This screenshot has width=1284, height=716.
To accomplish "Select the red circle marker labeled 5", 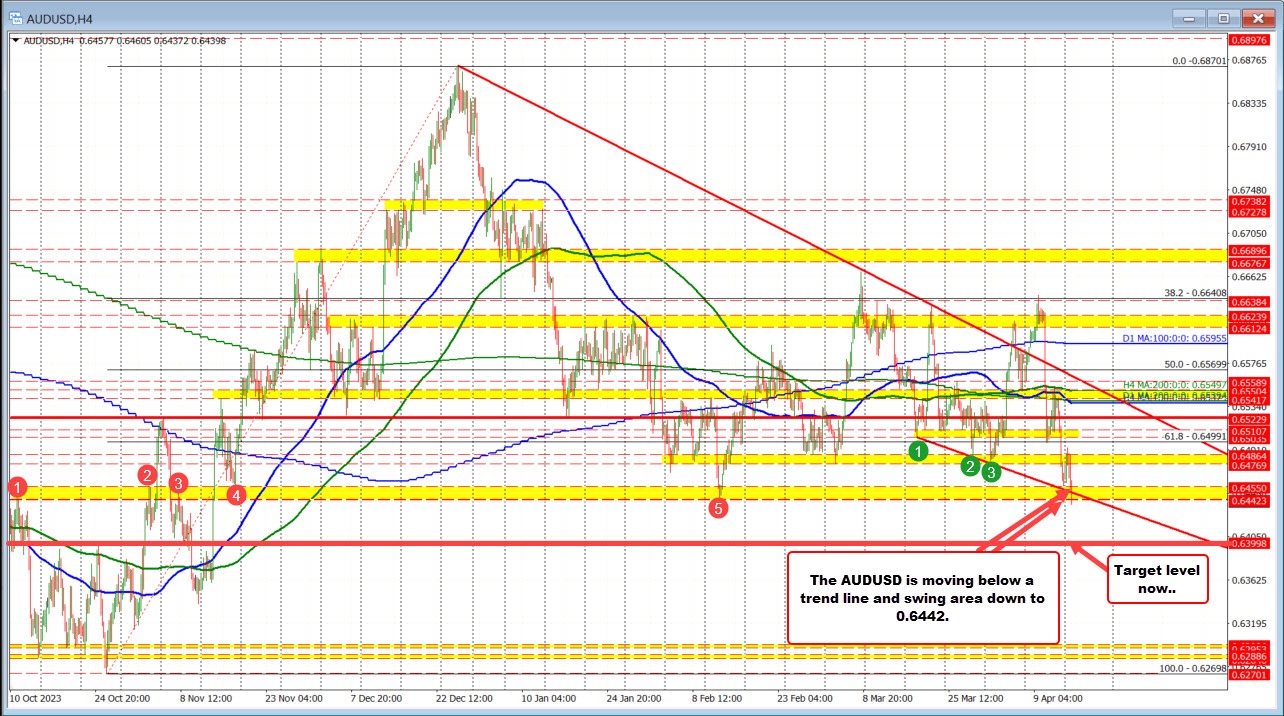I will click(x=719, y=508).
